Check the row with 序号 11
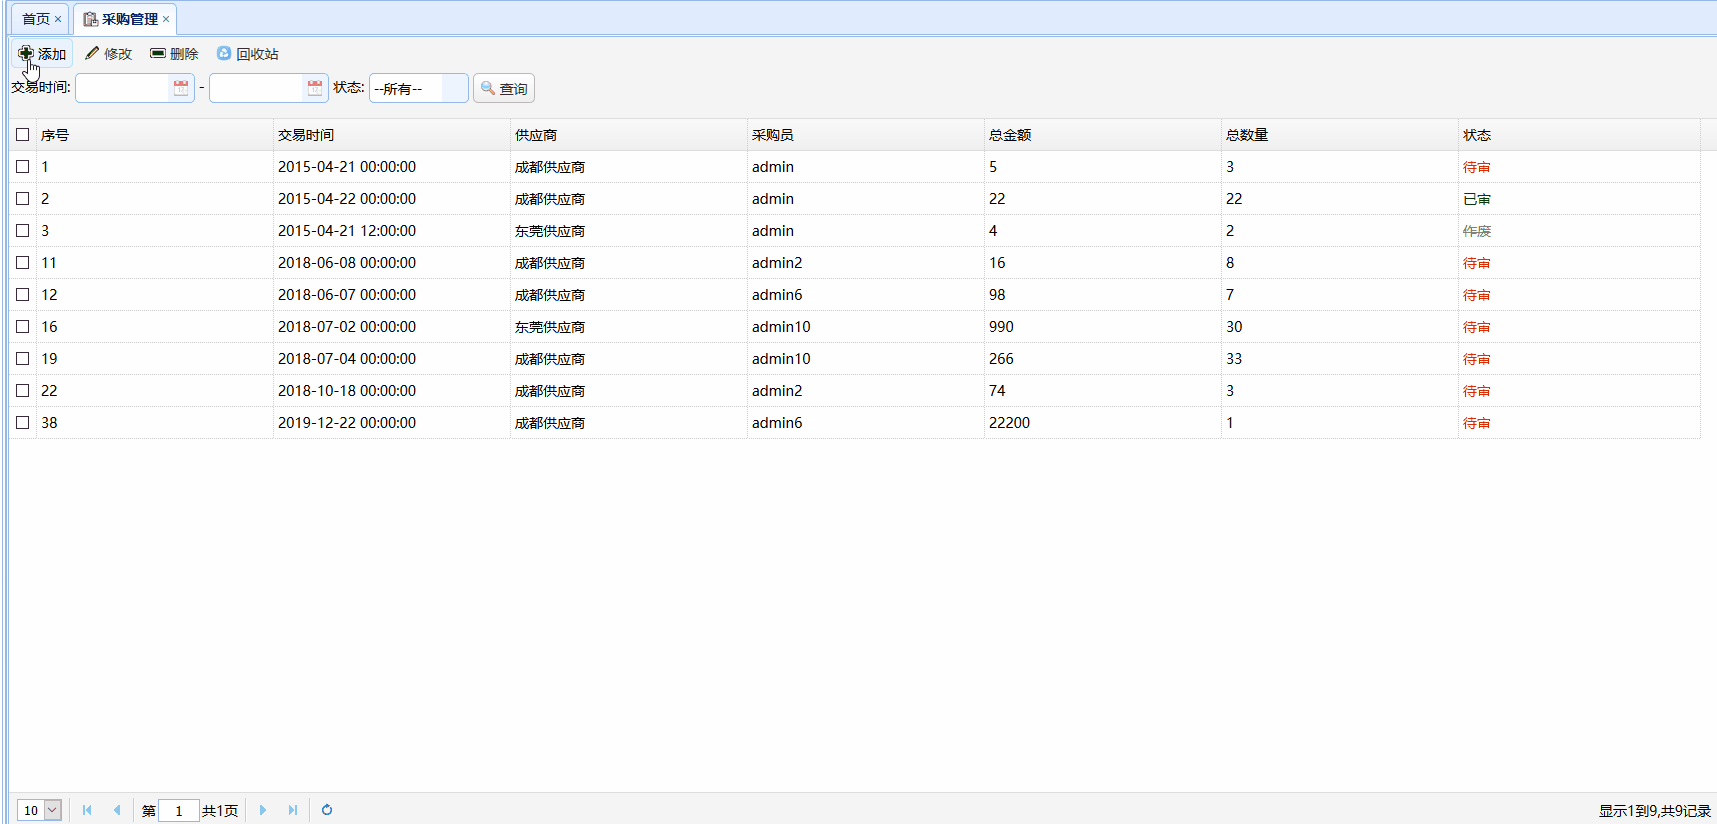 coord(22,263)
